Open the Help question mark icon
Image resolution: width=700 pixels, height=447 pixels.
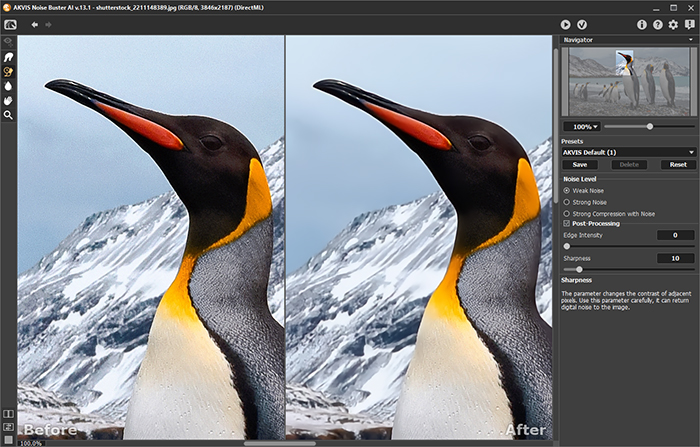click(x=657, y=24)
